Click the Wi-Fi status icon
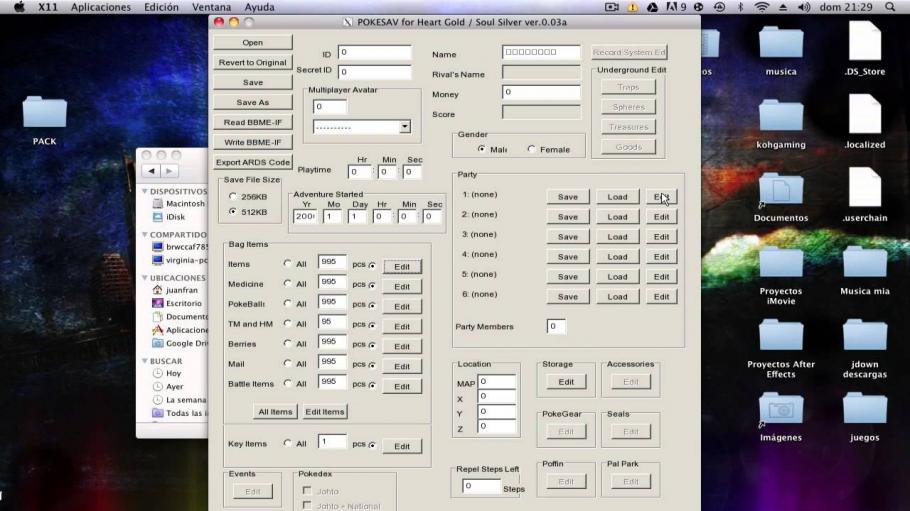910x511 pixels. coord(762,7)
